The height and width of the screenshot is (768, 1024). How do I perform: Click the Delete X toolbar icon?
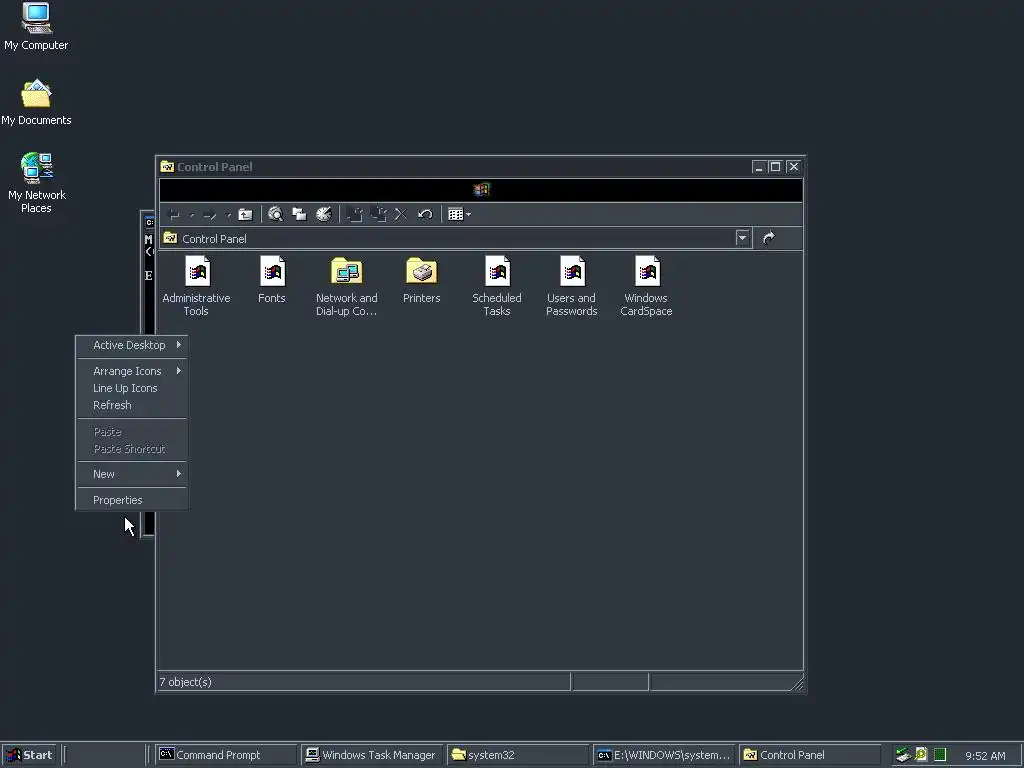pos(401,214)
